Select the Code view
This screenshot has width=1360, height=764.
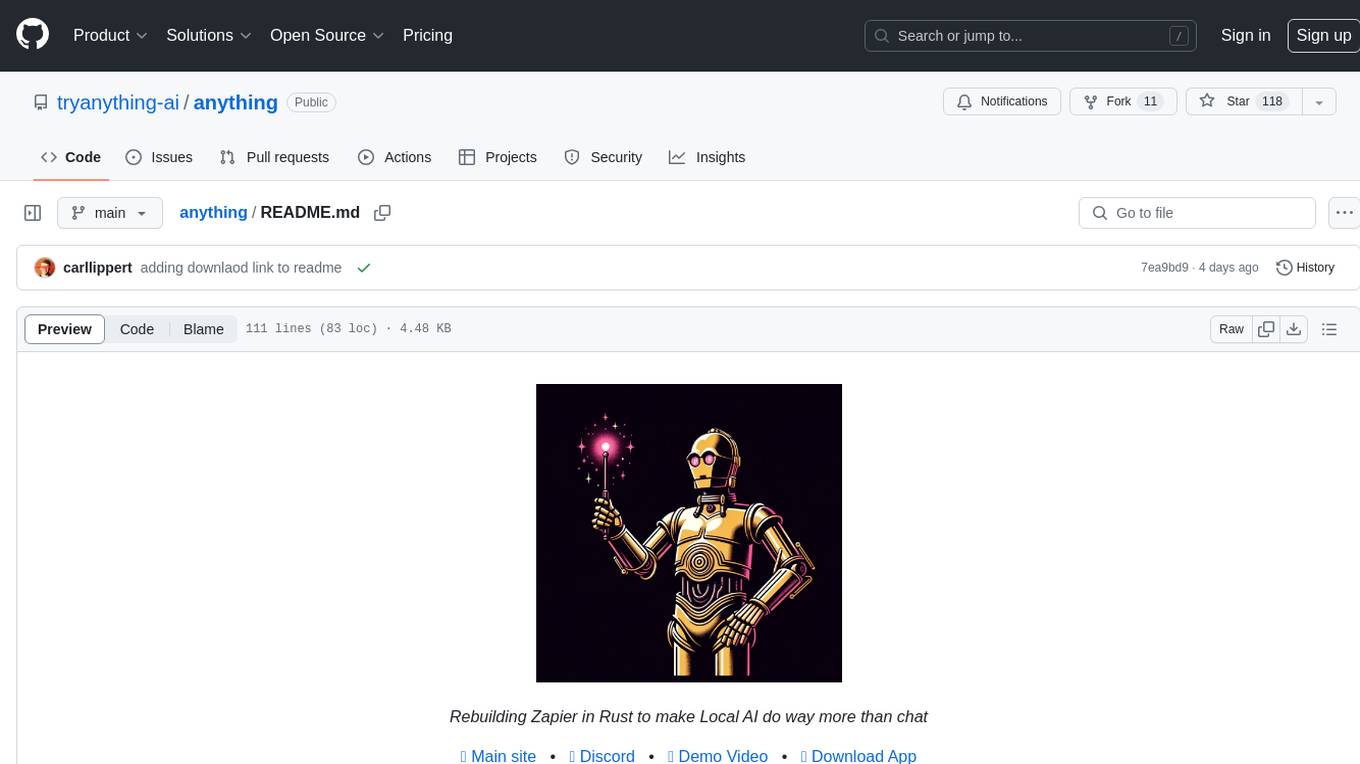pos(137,329)
